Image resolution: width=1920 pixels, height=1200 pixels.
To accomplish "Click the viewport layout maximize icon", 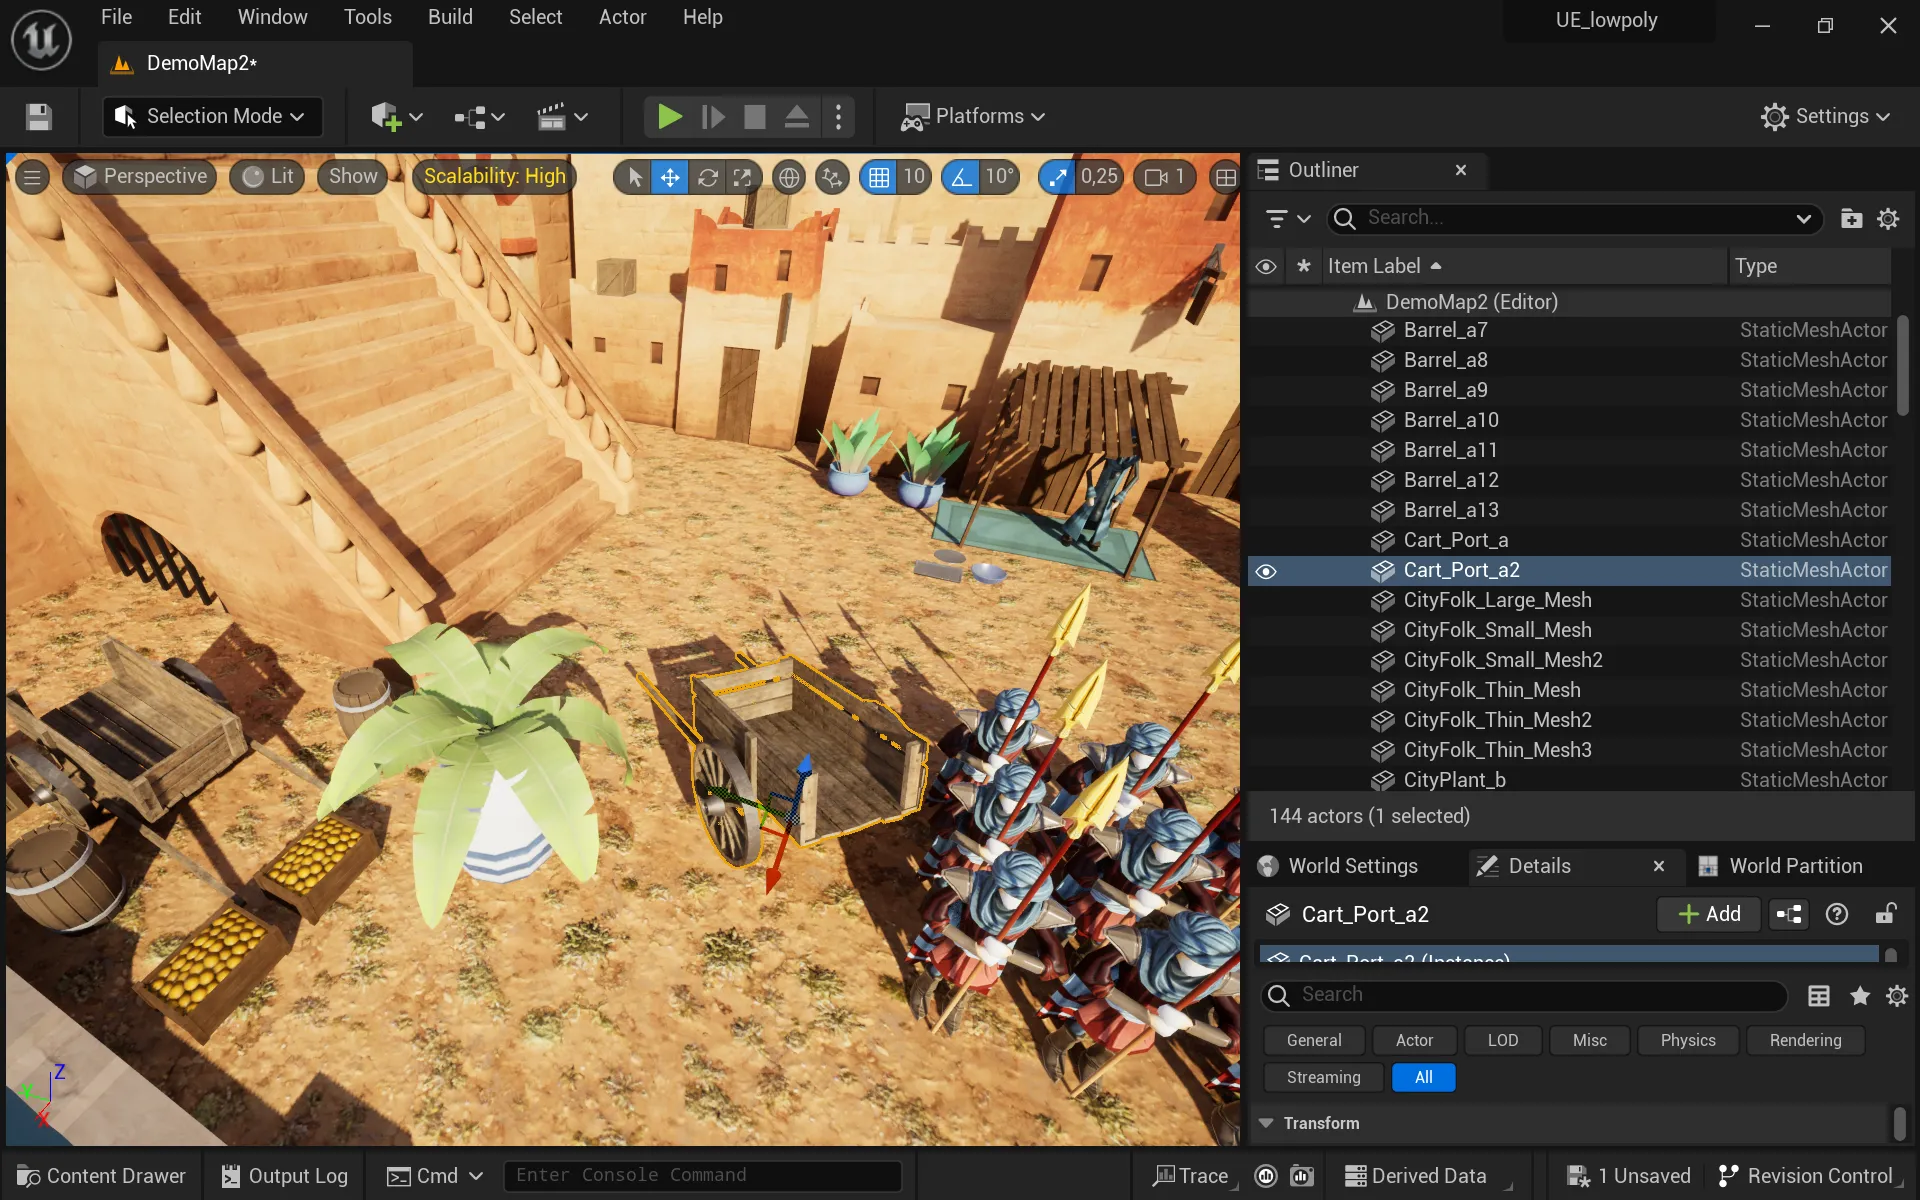I will point(1225,178).
